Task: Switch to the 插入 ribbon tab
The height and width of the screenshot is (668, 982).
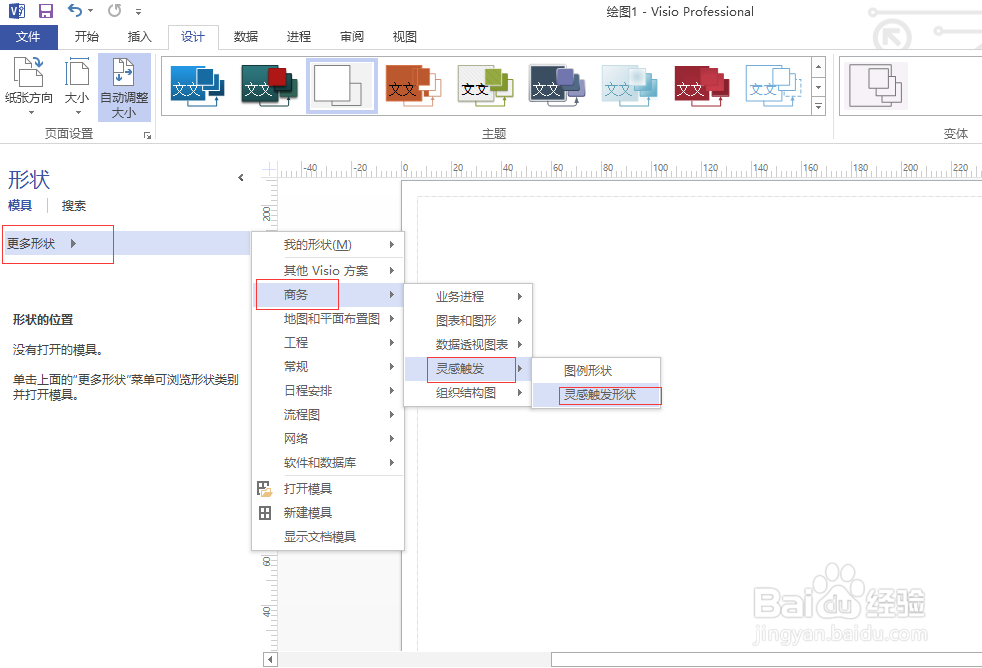Action: [139, 37]
